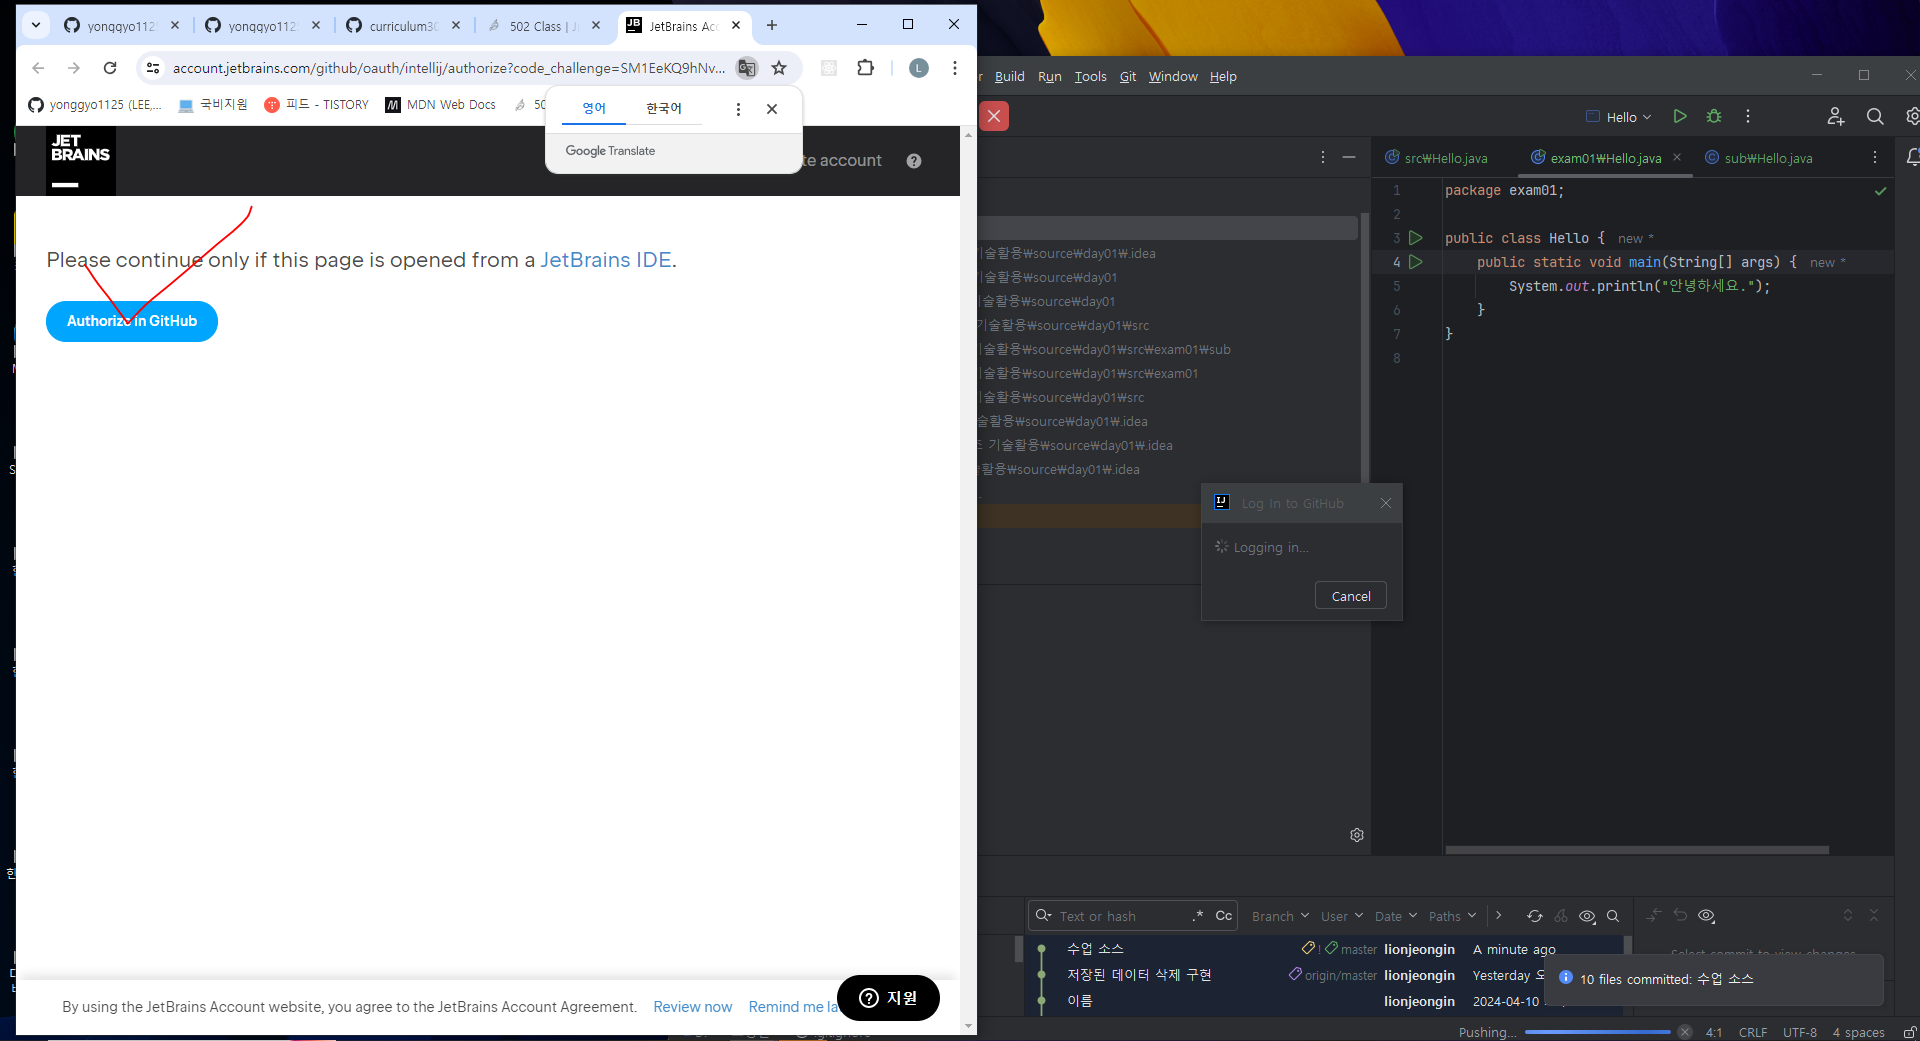Open the Tools menu

pos(1090,76)
